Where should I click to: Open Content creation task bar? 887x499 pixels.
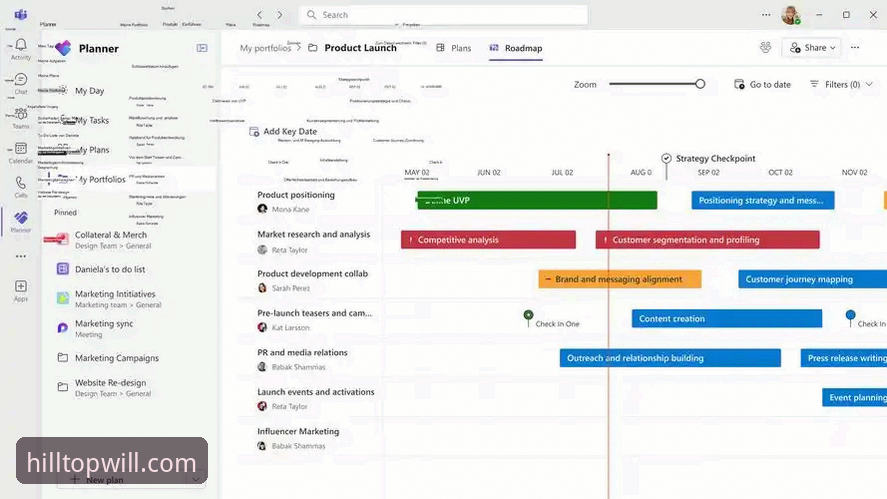coord(727,319)
